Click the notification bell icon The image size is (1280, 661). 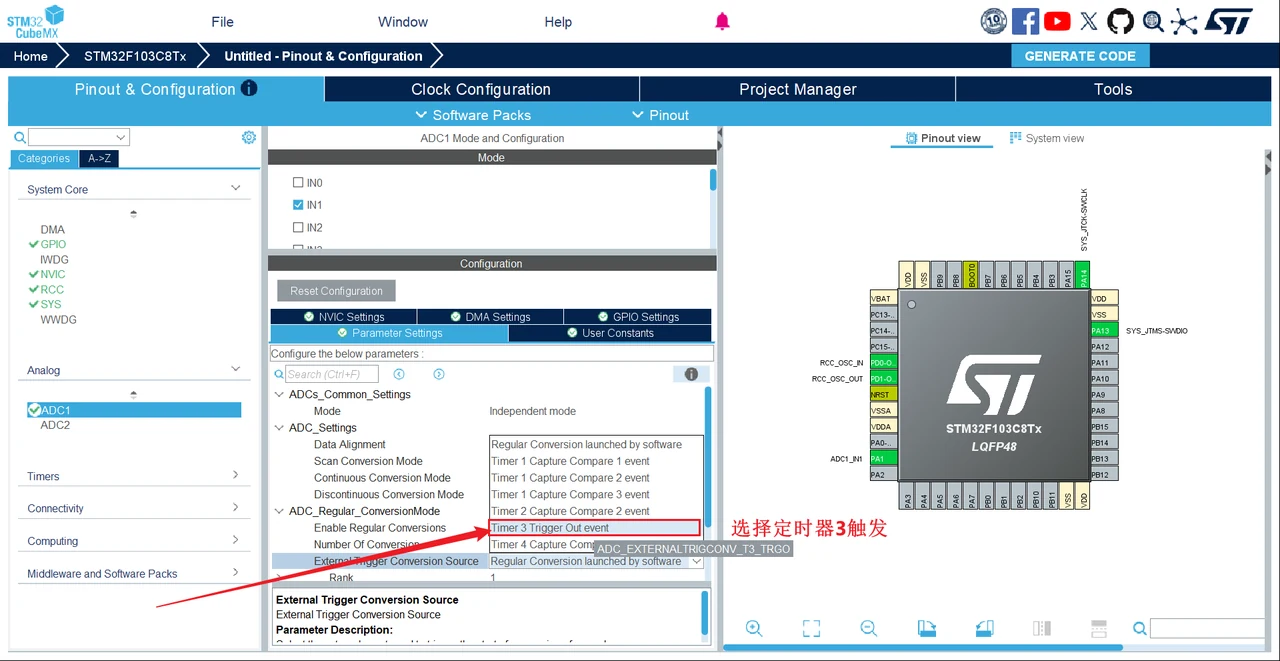pos(722,21)
